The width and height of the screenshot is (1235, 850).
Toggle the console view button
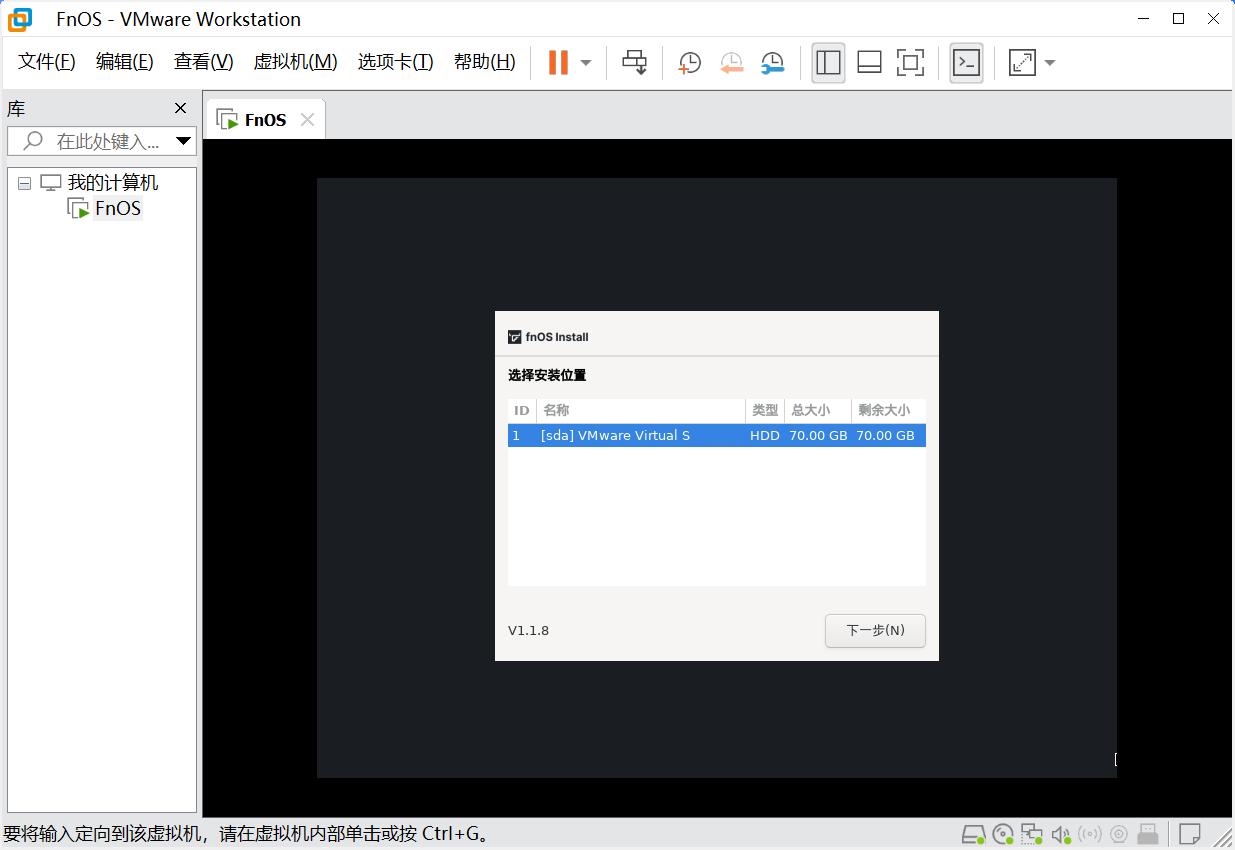pyautogui.click(x=966, y=63)
